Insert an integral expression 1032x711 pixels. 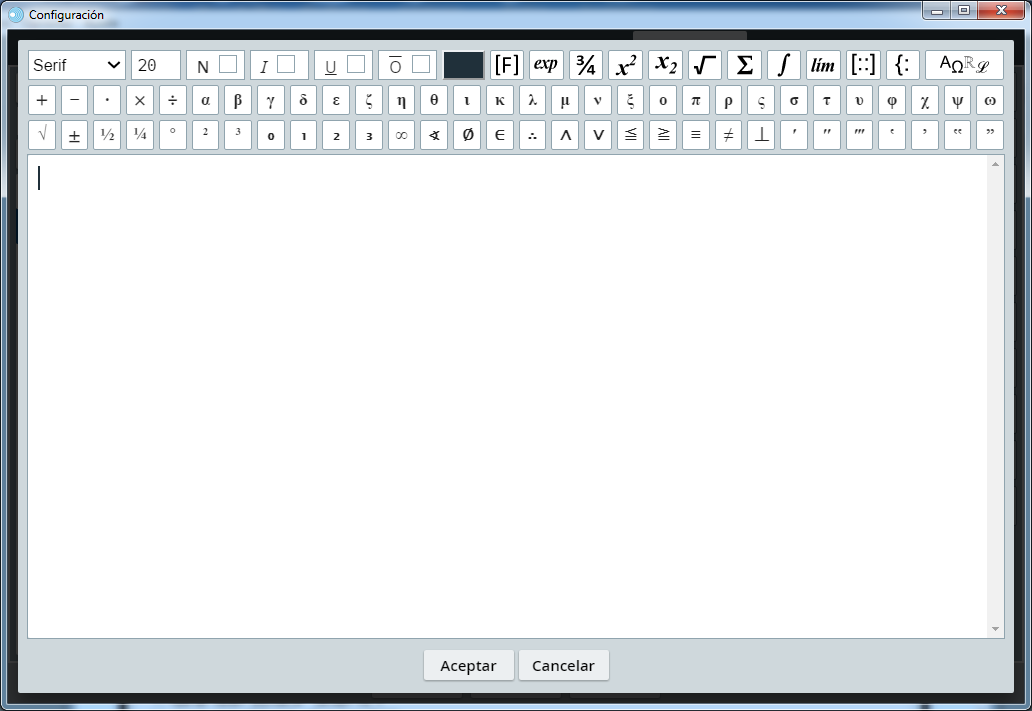tap(784, 65)
